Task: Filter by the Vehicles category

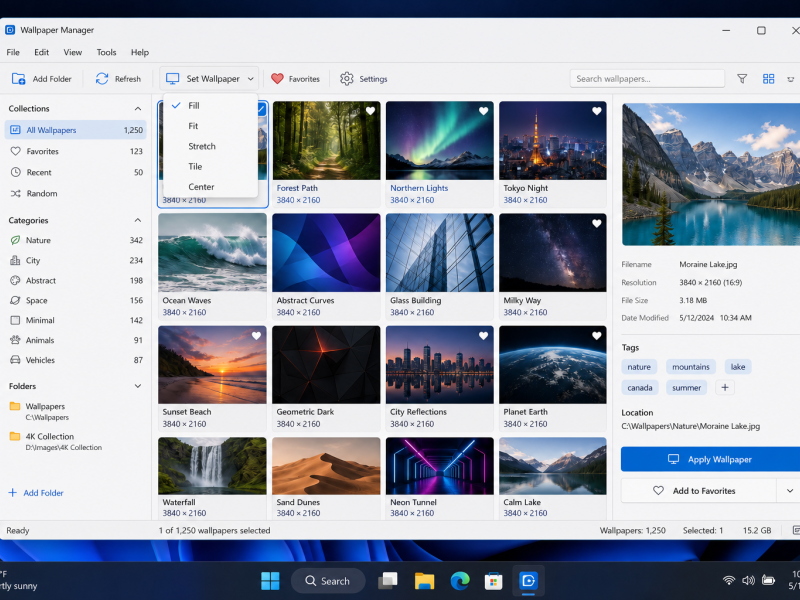Action: 76,360
